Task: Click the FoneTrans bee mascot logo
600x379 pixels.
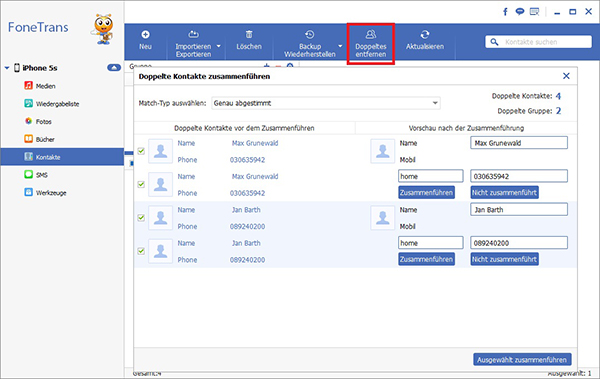Action: (x=103, y=29)
